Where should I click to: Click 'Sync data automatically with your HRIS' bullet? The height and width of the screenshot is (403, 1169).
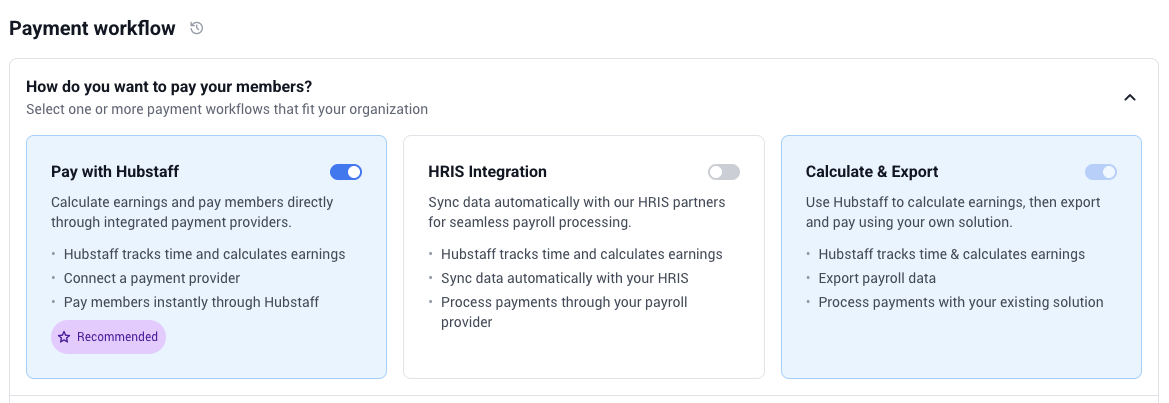click(x=564, y=278)
